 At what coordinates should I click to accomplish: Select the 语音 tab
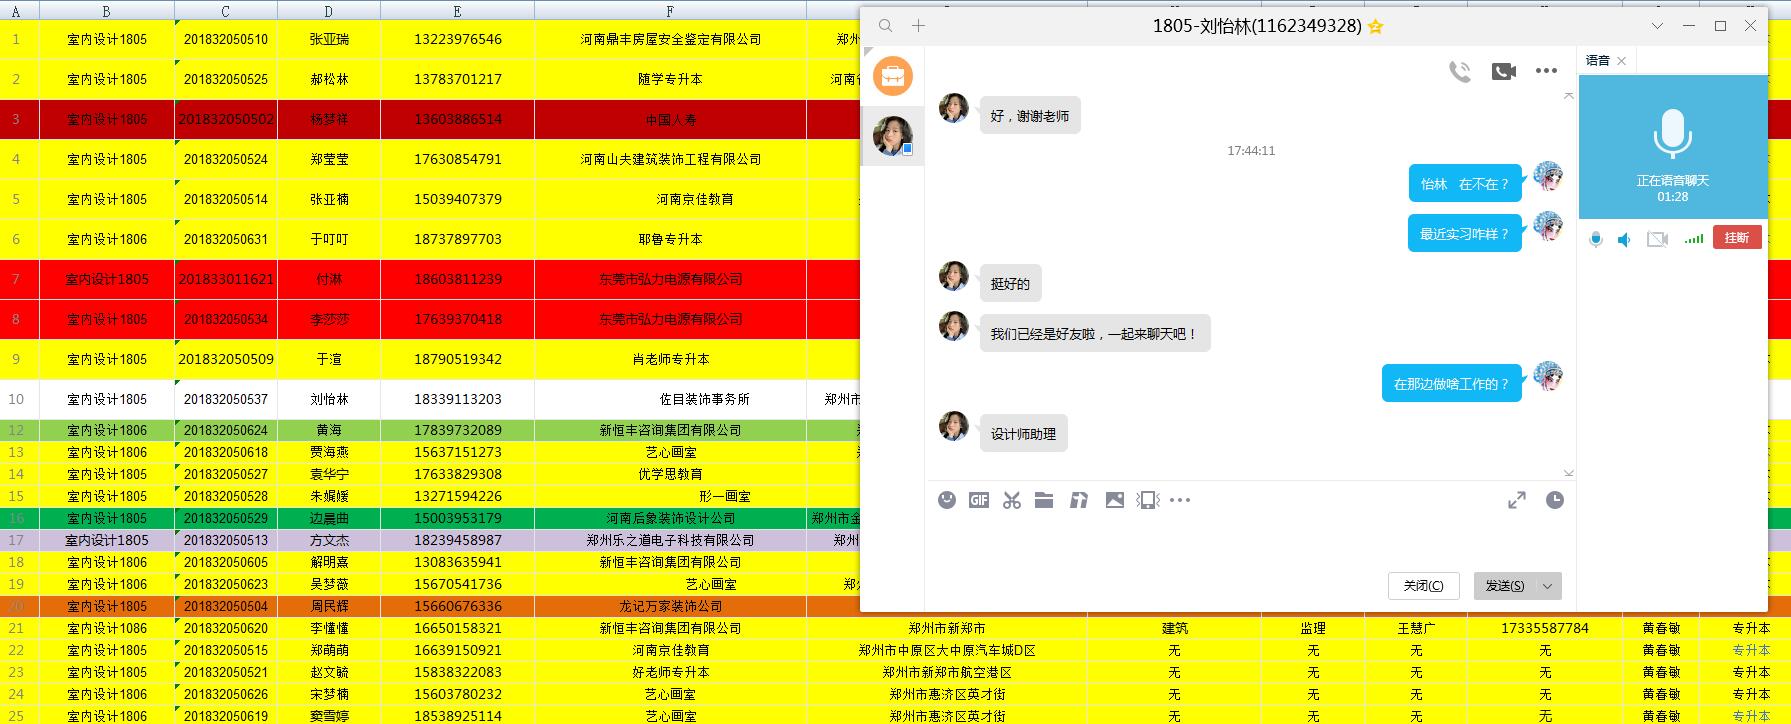(x=1598, y=61)
